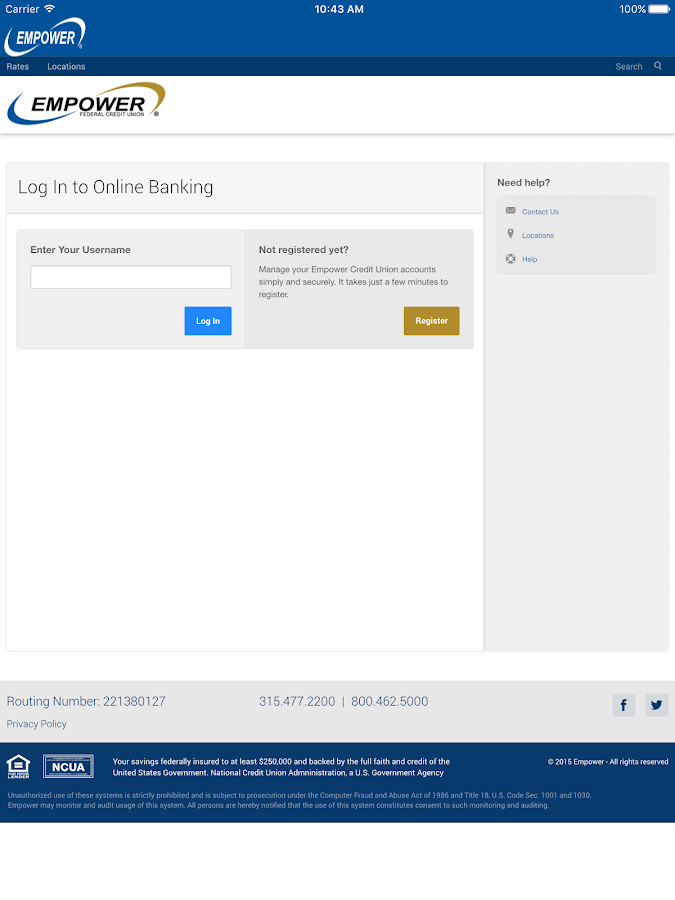This screenshot has height=900, width=675.
Task: Click the lifebuoy Help icon
Action: [x=510, y=259]
